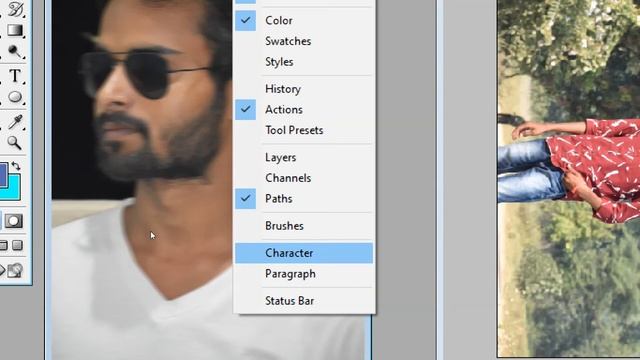Activate the rotated outdoor photo document
Screen dimensions: 640x360
(x=569, y=178)
